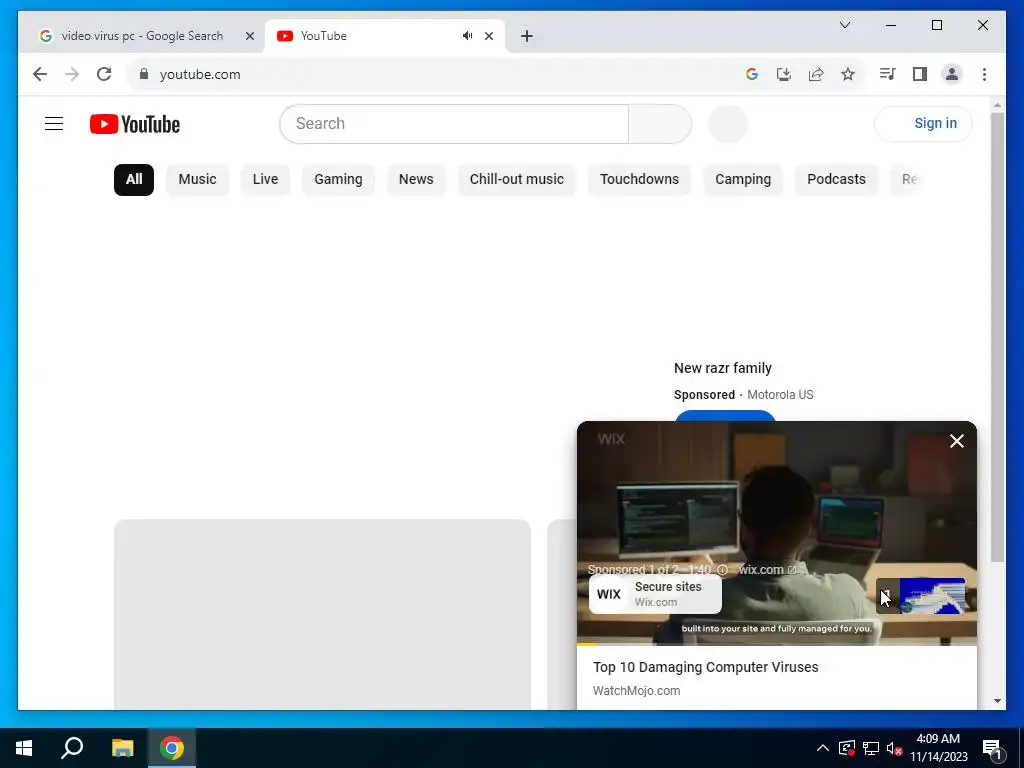Open a new browser tab
The width and height of the screenshot is (1024, 768).
[x=527, y=36]
